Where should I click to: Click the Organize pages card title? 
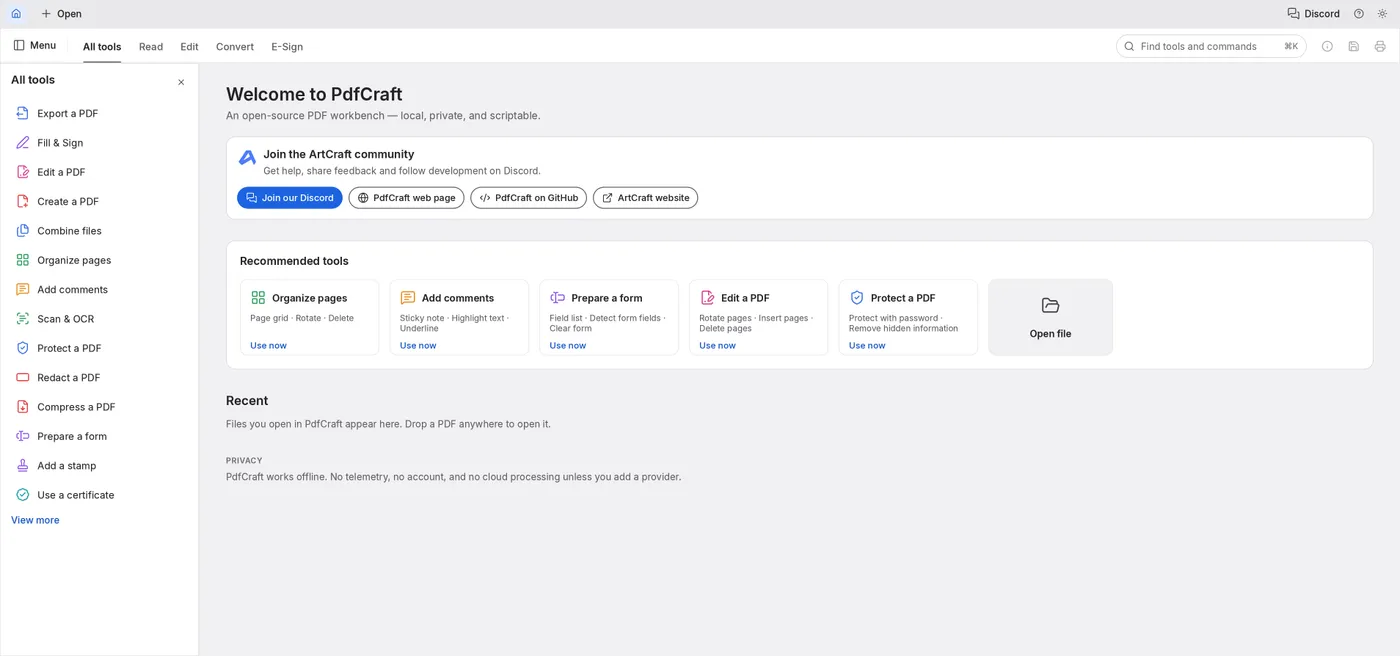[x=310, y=298]
